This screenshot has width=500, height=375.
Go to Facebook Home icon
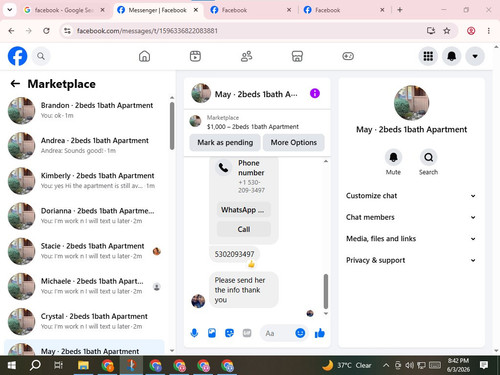point(144,56)
